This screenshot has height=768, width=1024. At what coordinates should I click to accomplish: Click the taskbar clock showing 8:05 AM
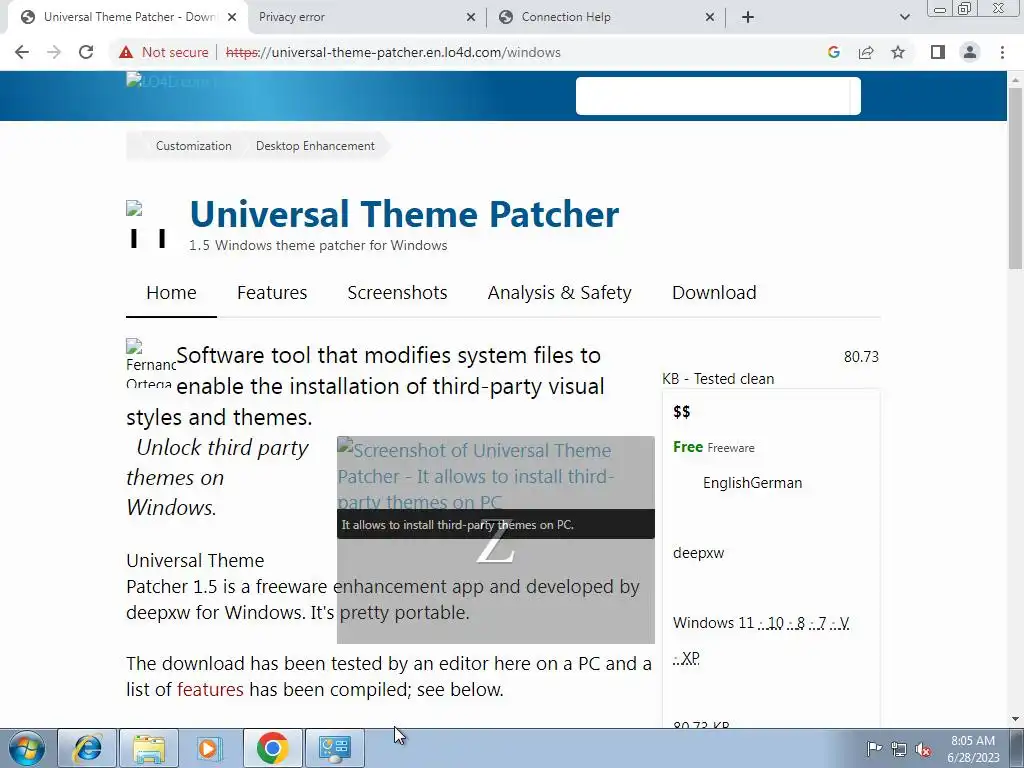point(973,749)
